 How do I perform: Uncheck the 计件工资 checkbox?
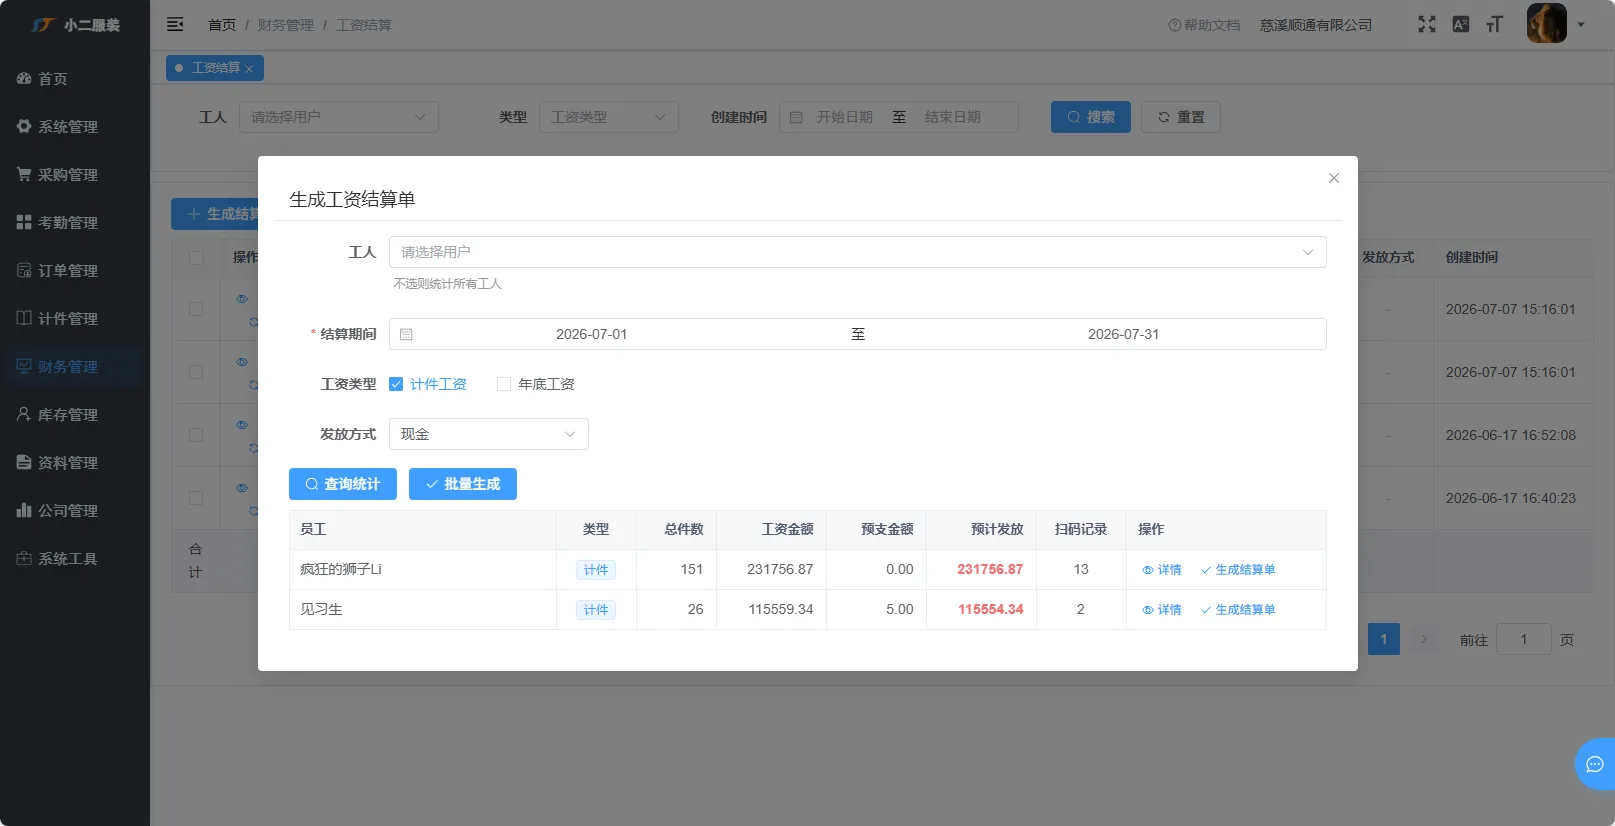pos(396,384)
